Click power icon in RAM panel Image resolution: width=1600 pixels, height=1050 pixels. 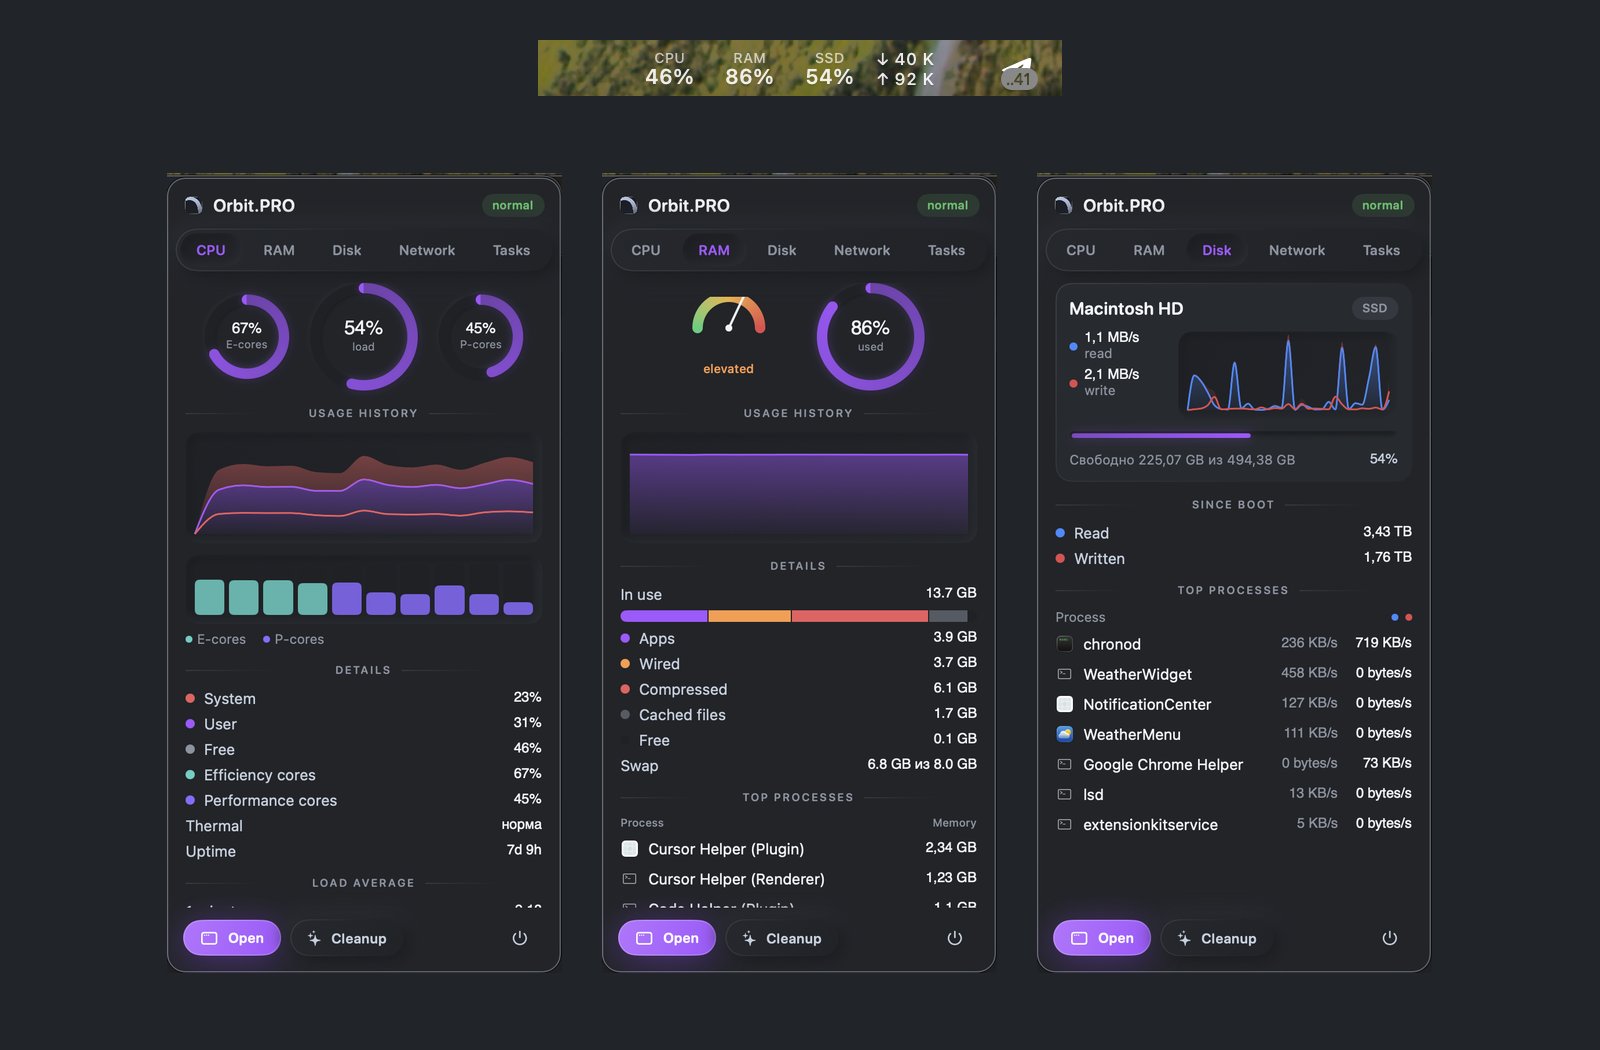954,938
